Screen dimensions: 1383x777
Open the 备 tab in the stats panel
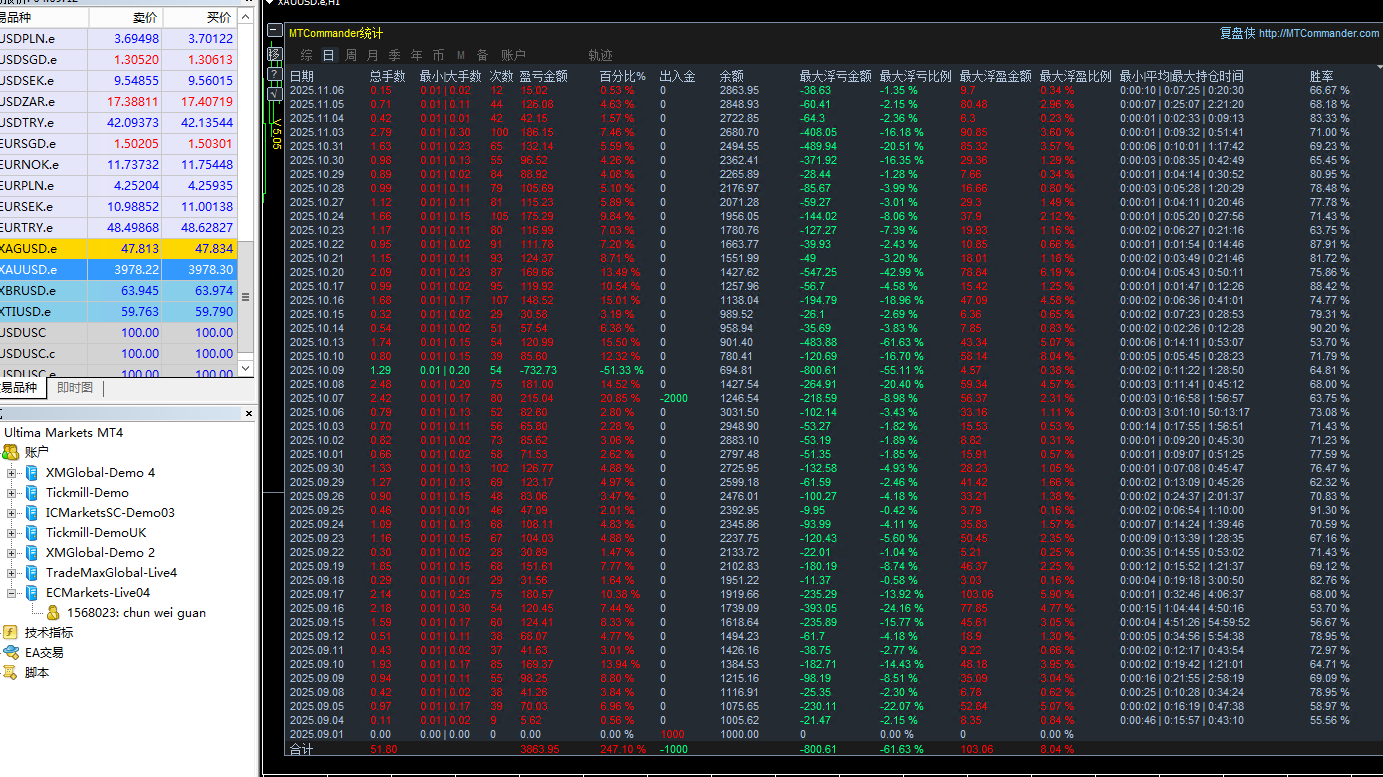pos(483,55)
